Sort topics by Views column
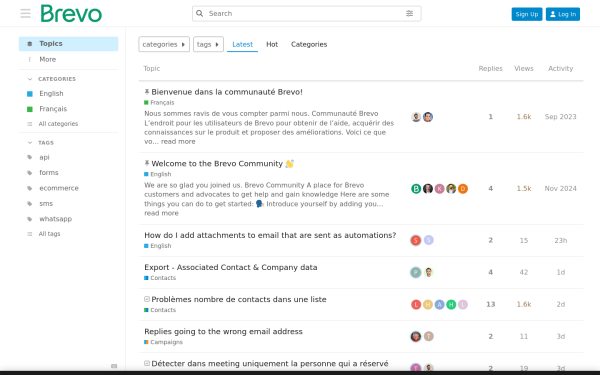Screen dimensions: 600x375 pyautogui.click(x=523, y=68)
